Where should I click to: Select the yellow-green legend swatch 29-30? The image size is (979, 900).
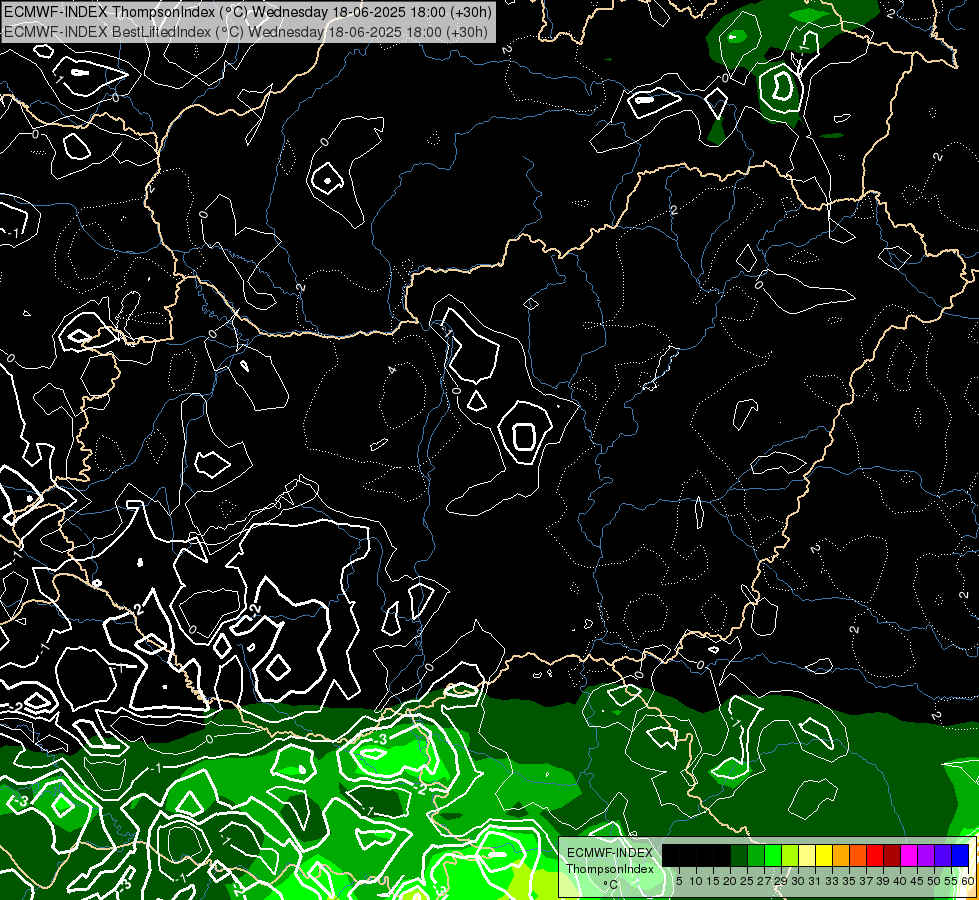[x=790, y=855]
